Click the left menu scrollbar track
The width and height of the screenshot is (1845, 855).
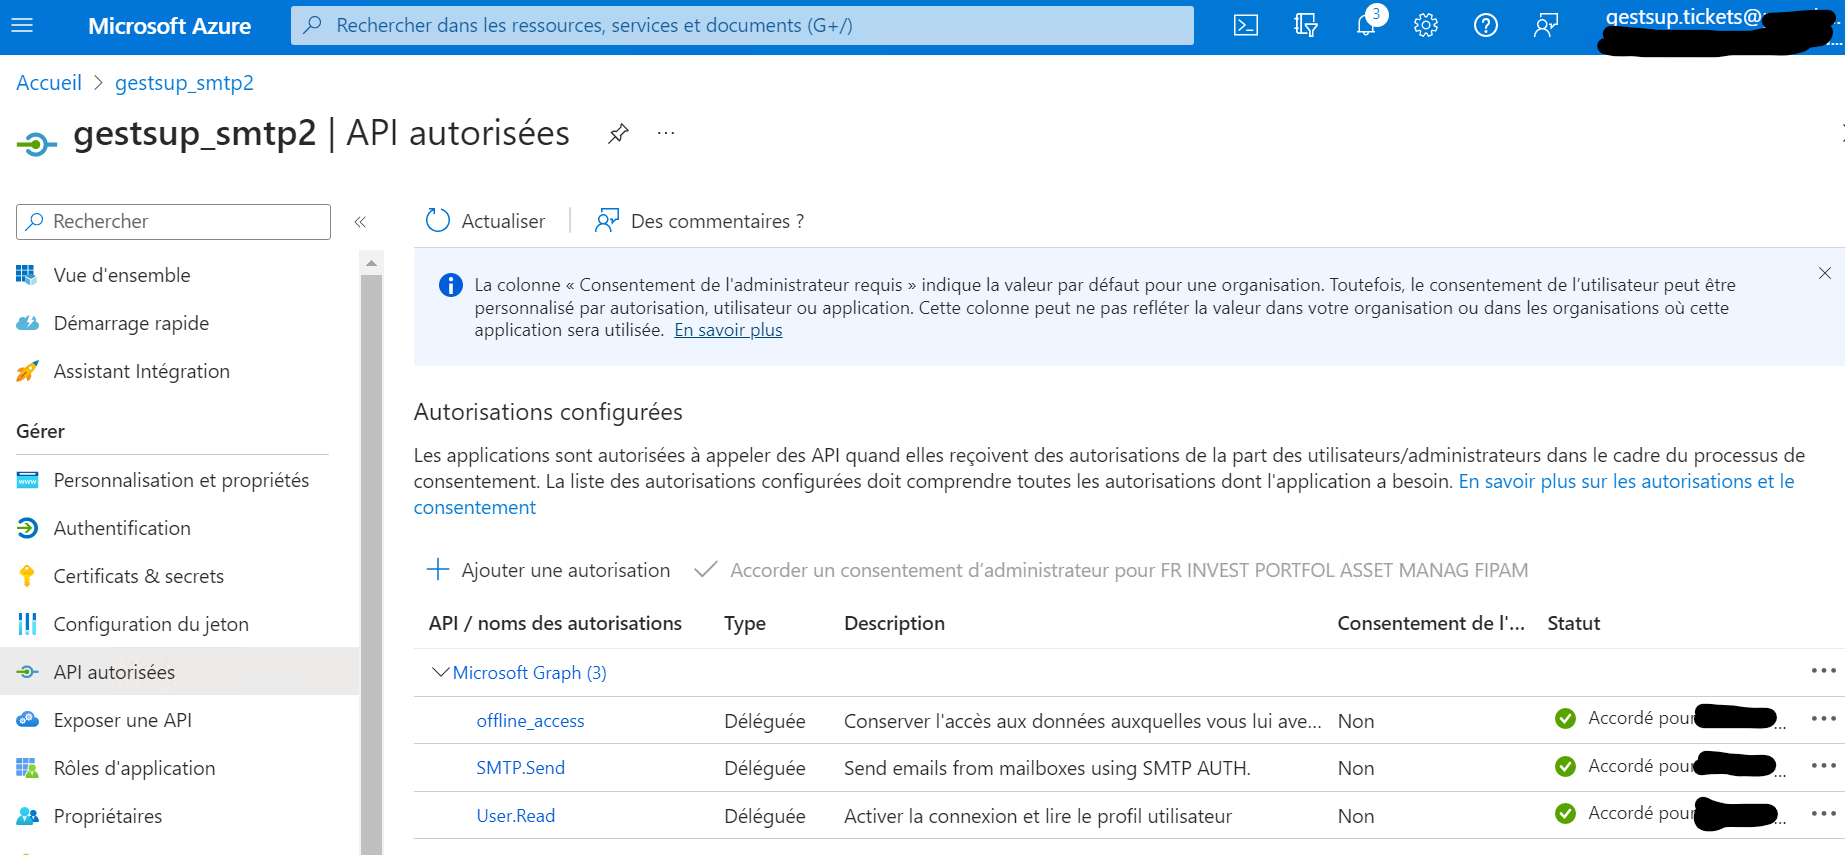[x=371, y=565]
